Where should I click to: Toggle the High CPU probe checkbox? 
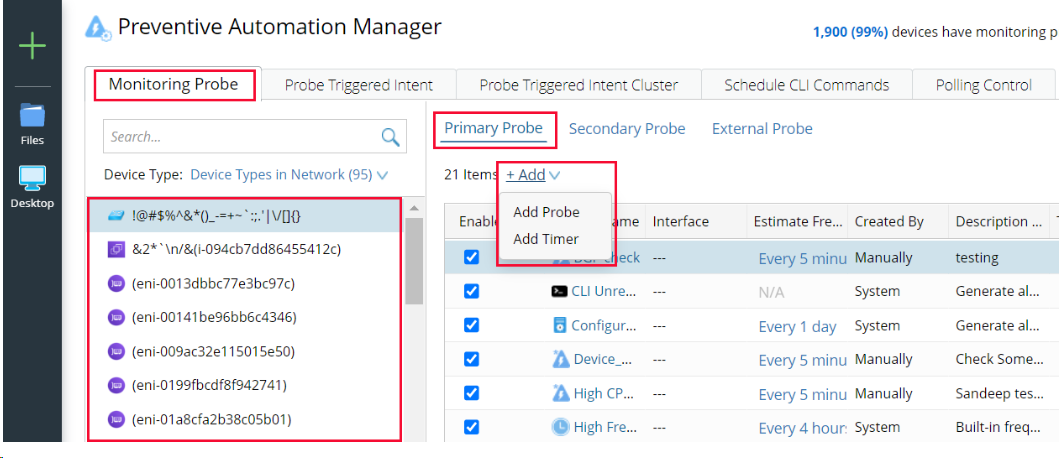click(472, 393)
